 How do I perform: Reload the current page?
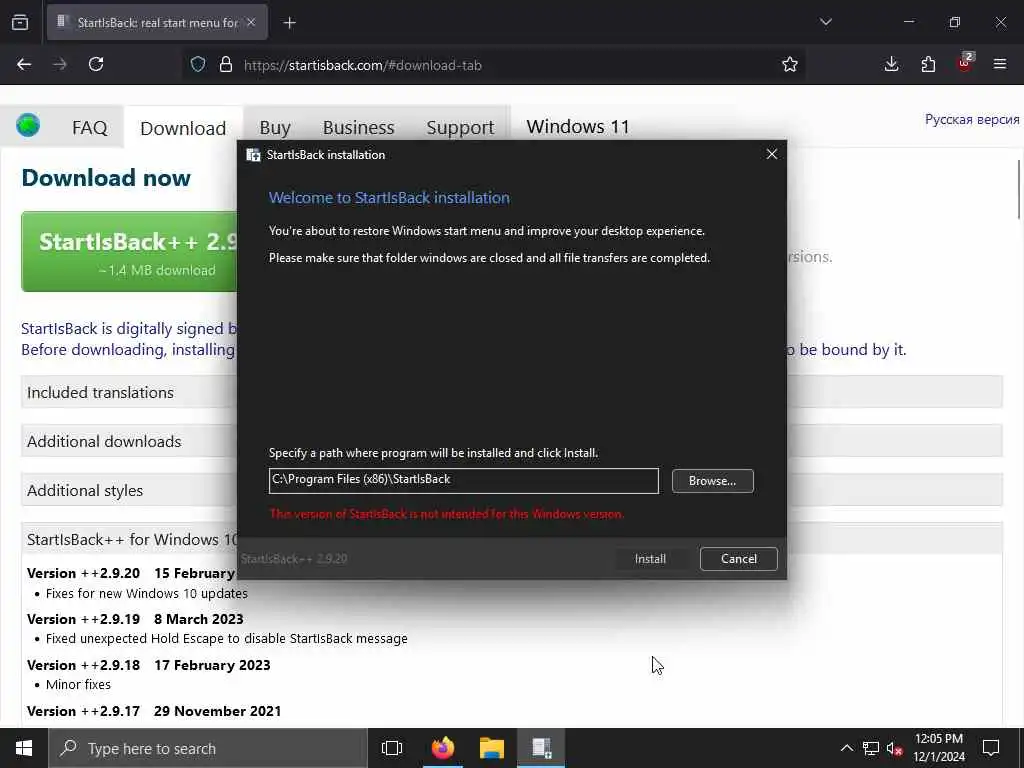pyautogui.click(x=96, y=64)
